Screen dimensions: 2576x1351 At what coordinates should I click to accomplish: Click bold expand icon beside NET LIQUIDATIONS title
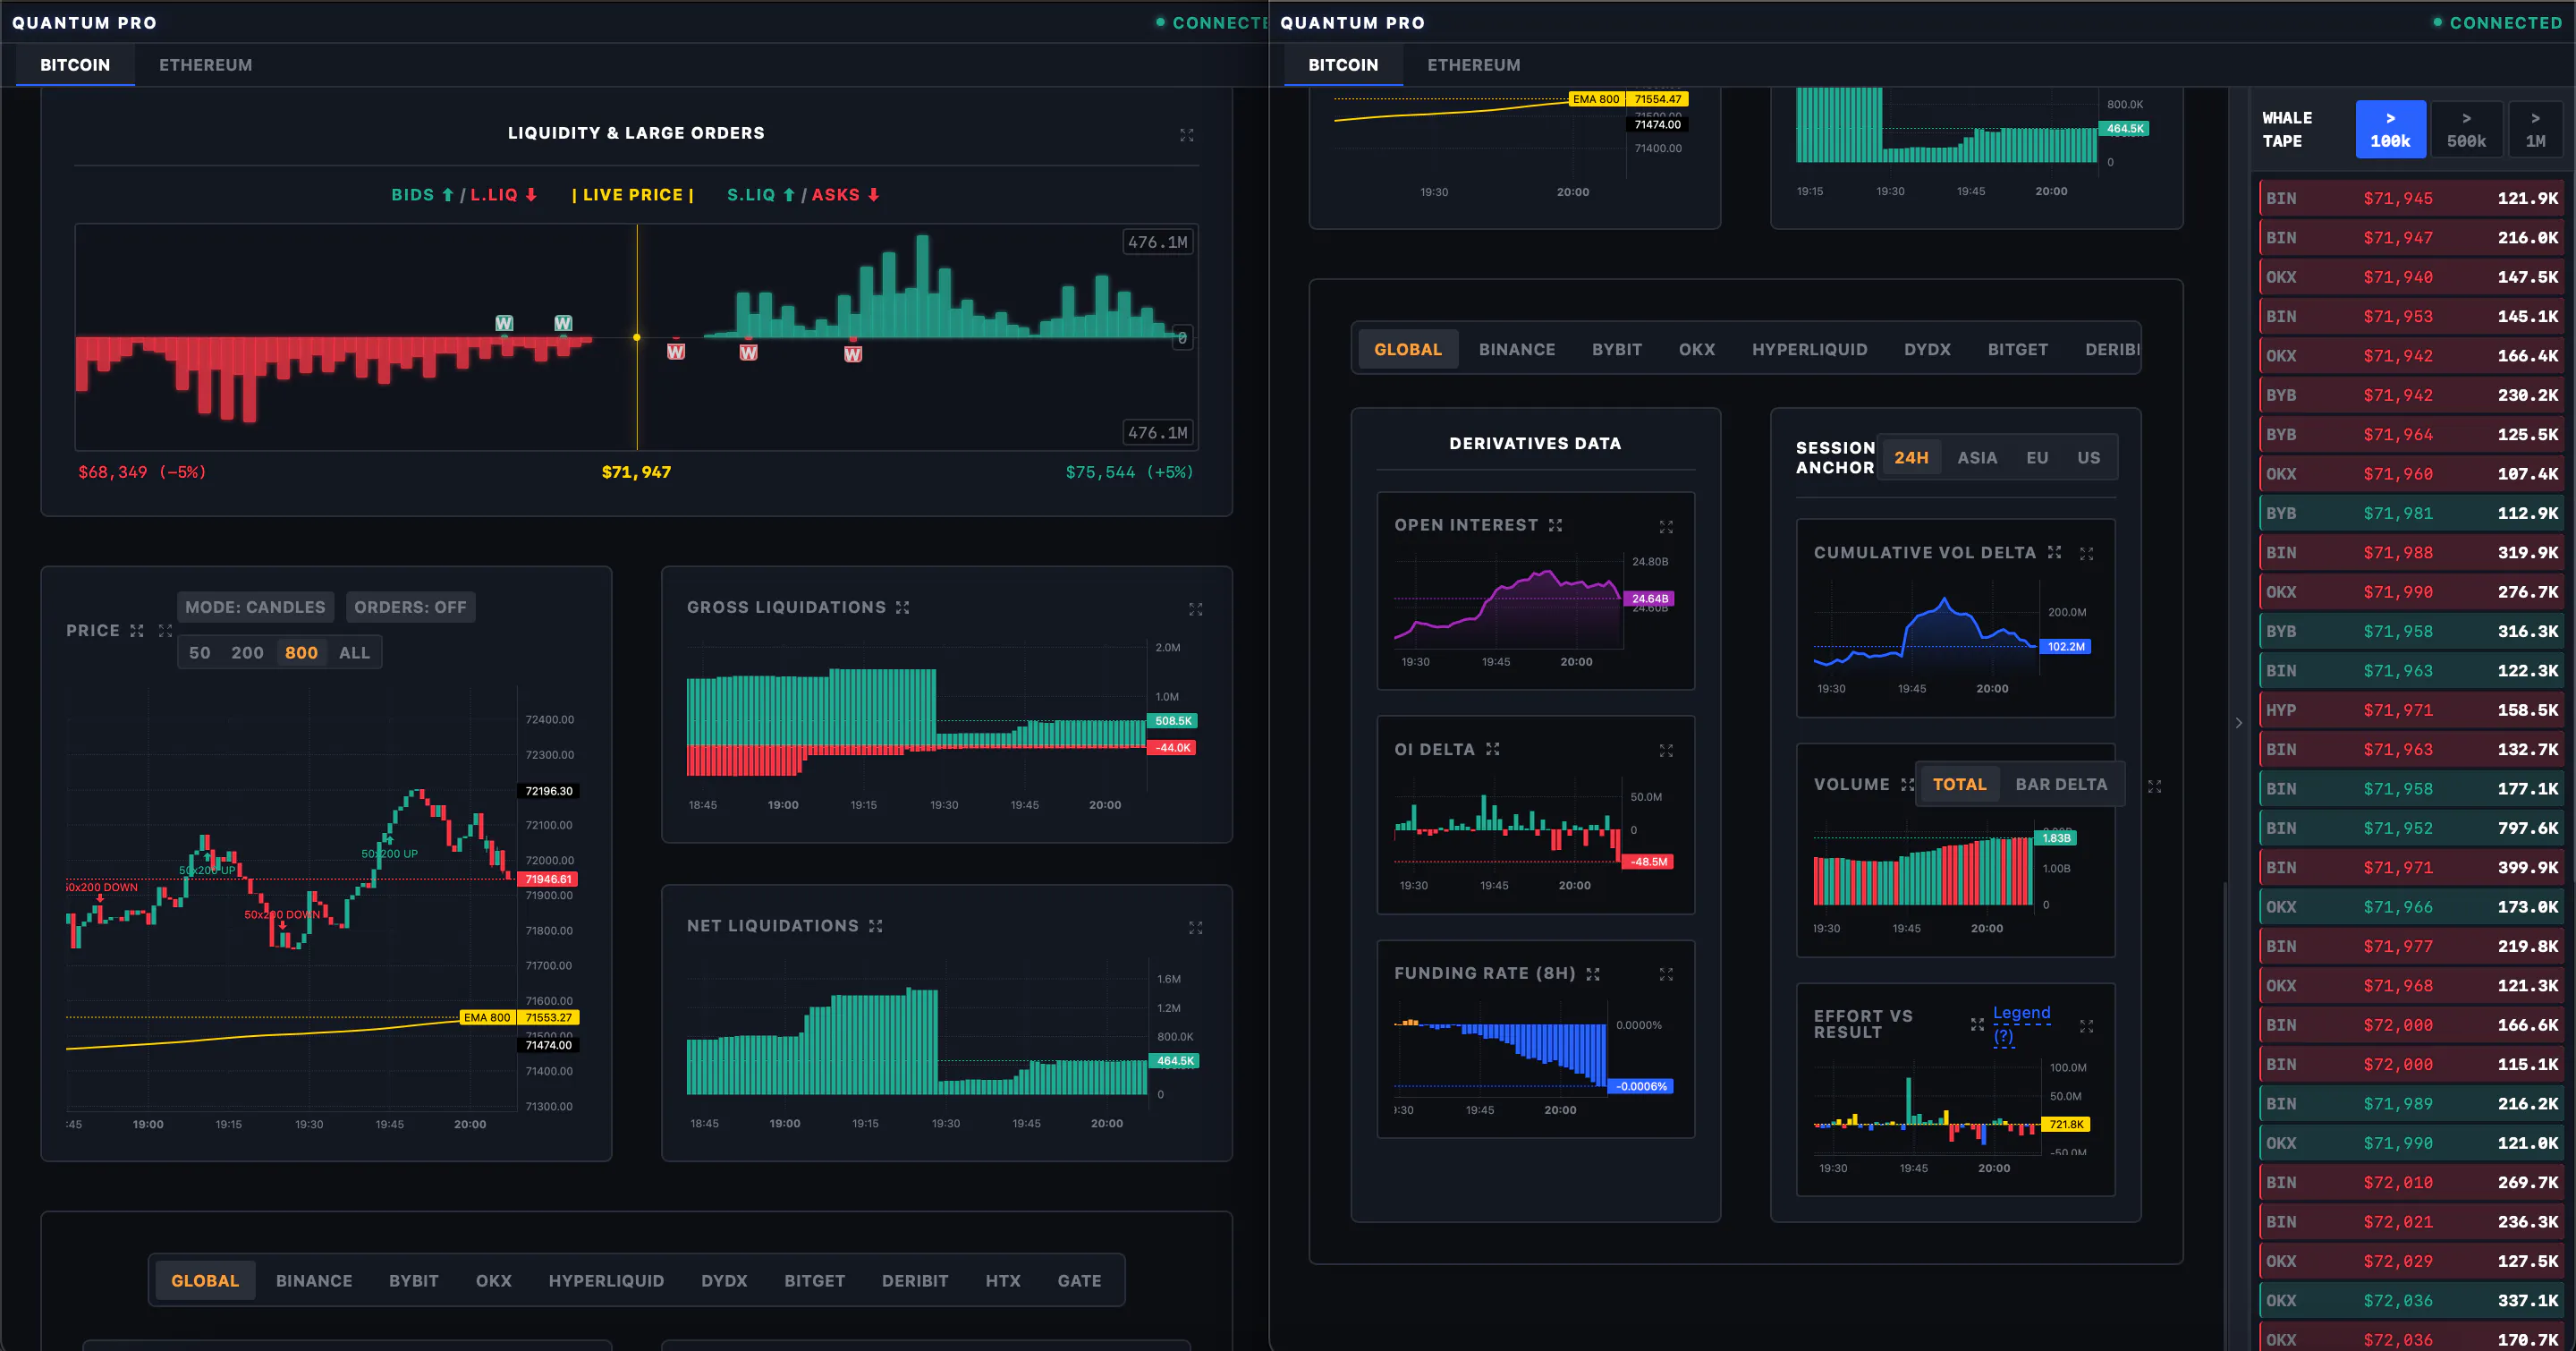click(875, 926)
